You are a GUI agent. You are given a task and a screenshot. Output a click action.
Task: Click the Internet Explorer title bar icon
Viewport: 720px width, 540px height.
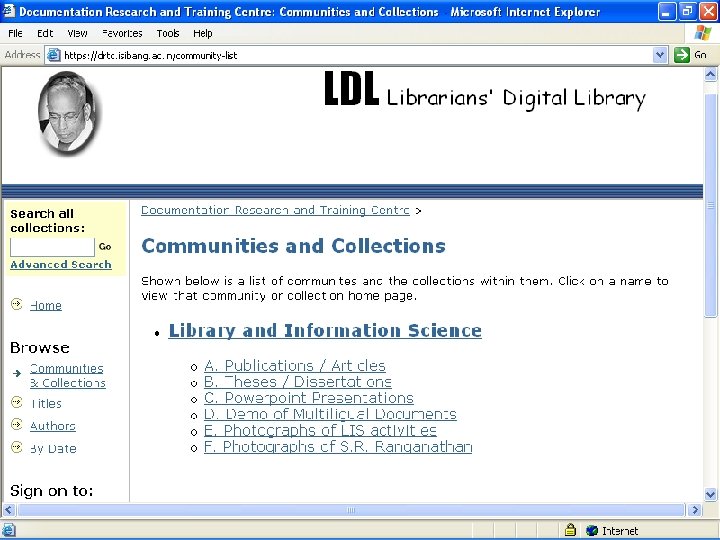9,11
